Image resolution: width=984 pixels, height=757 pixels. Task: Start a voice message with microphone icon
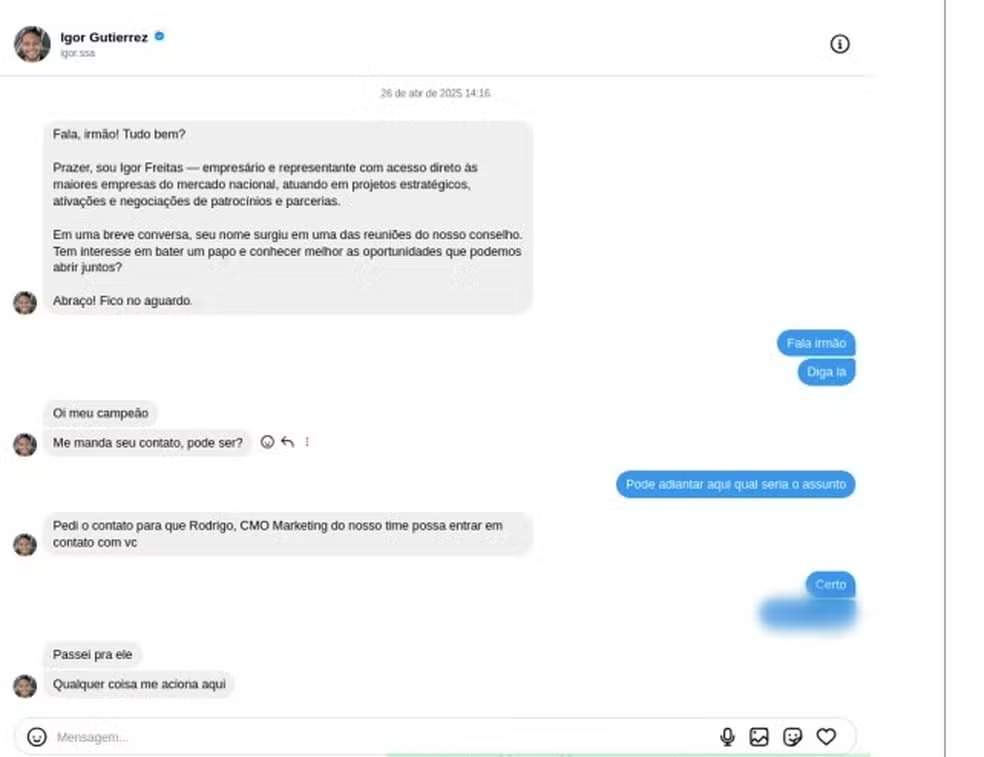(727, 736)
